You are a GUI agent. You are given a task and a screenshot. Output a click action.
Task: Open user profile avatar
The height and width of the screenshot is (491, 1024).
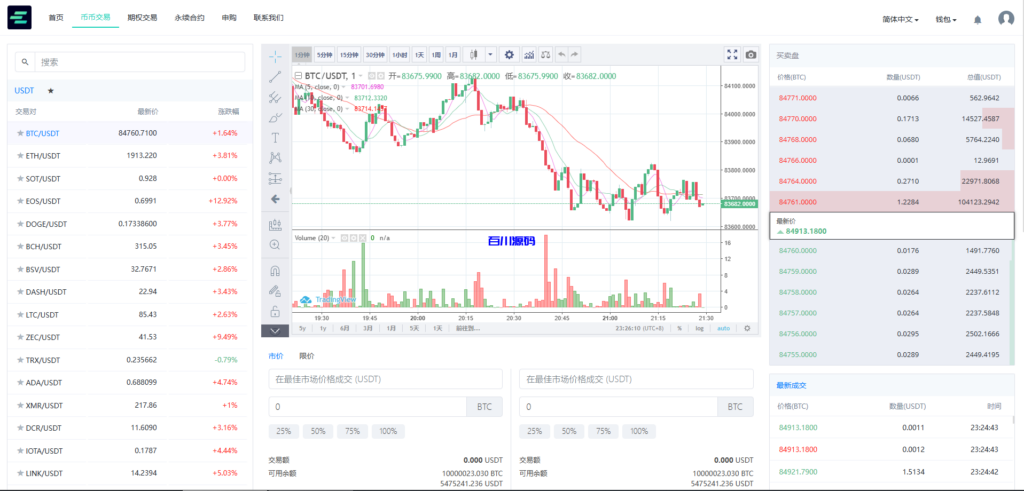(x=1006, y=19)
